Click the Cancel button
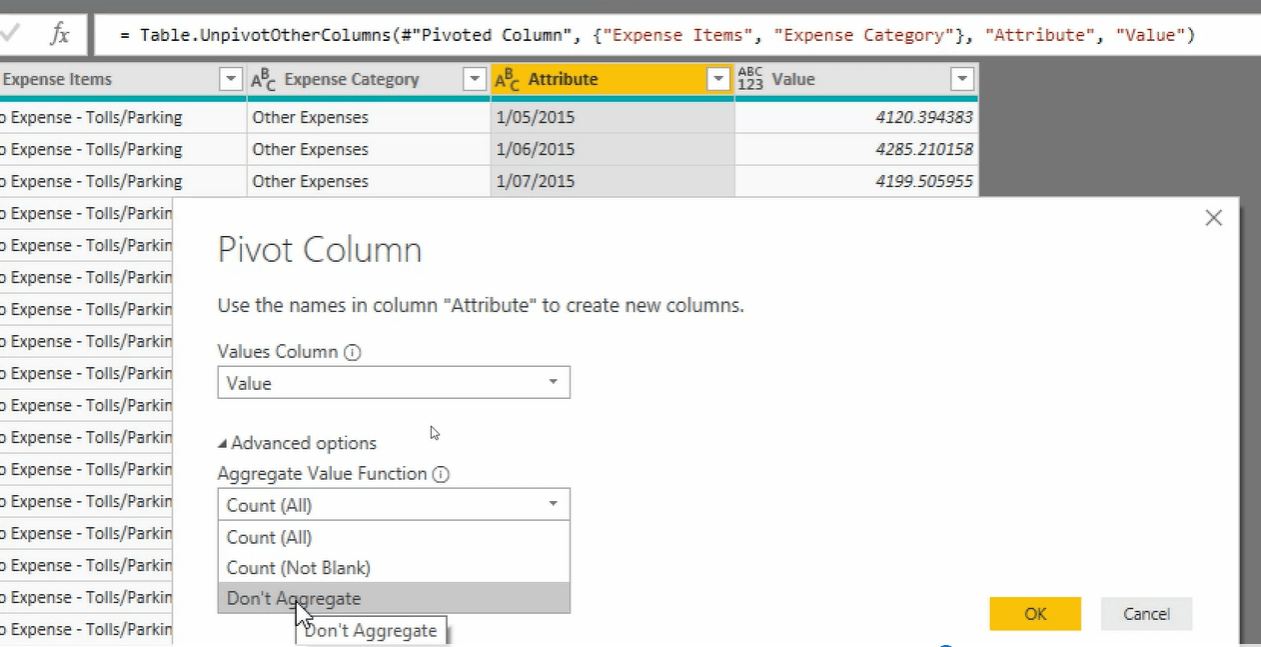 [x=1146, y=614]
